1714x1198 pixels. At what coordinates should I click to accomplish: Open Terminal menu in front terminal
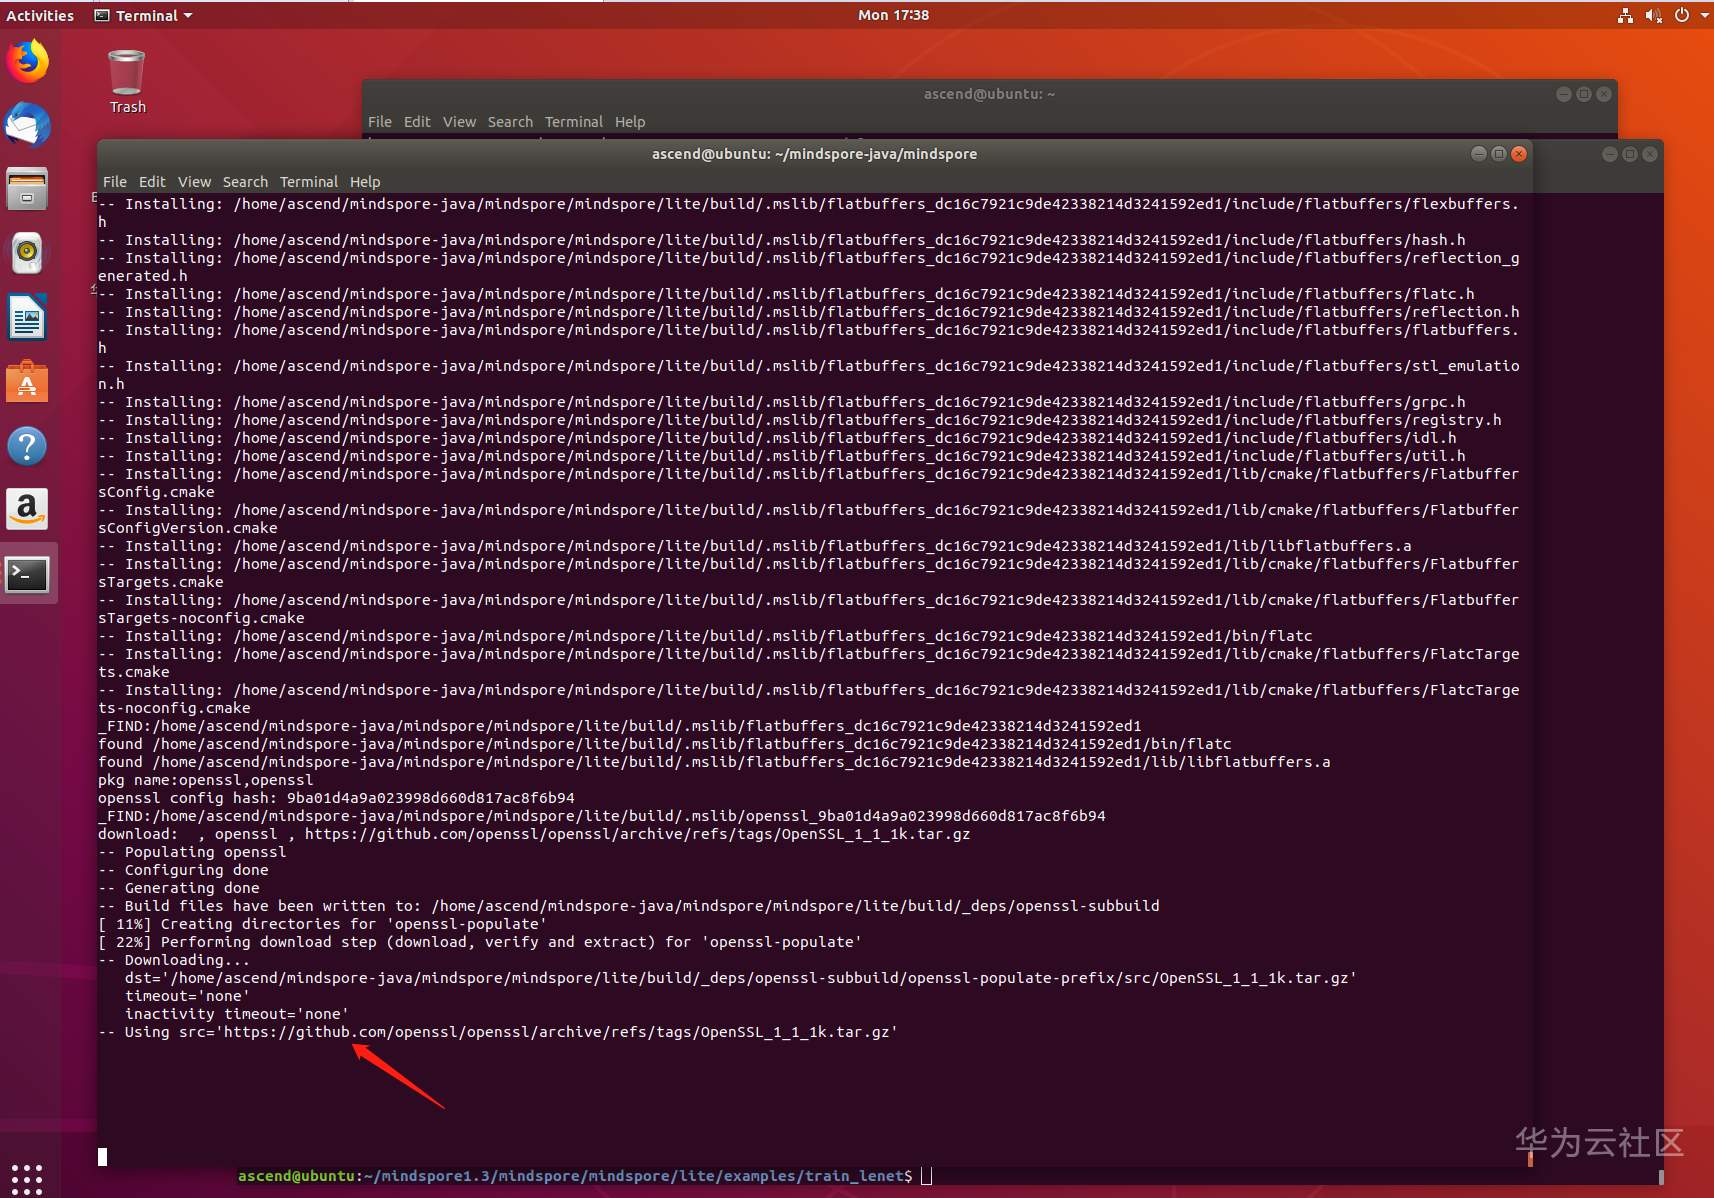tap(309, 182)
